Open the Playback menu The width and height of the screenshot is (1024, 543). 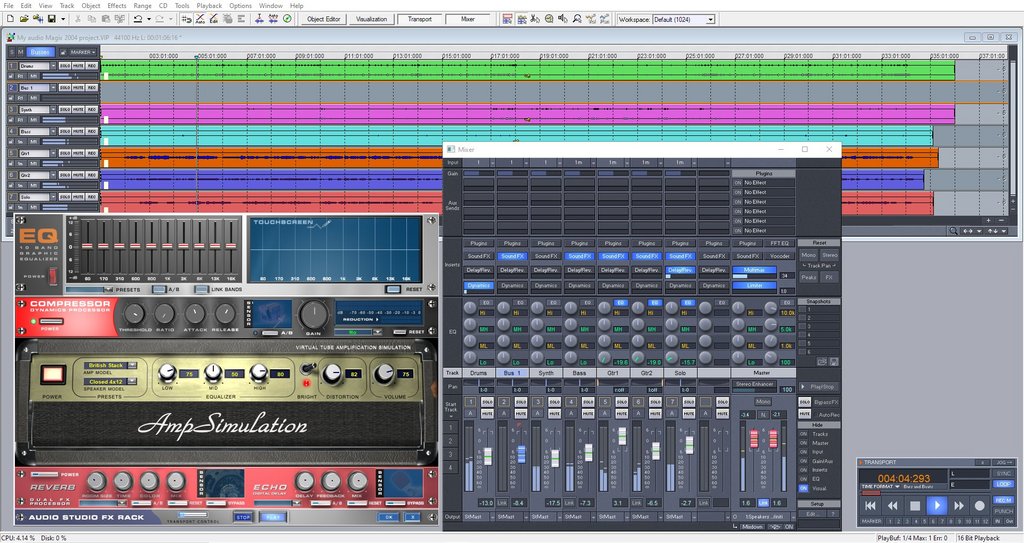pyautogui.click(x=209, y=5)
